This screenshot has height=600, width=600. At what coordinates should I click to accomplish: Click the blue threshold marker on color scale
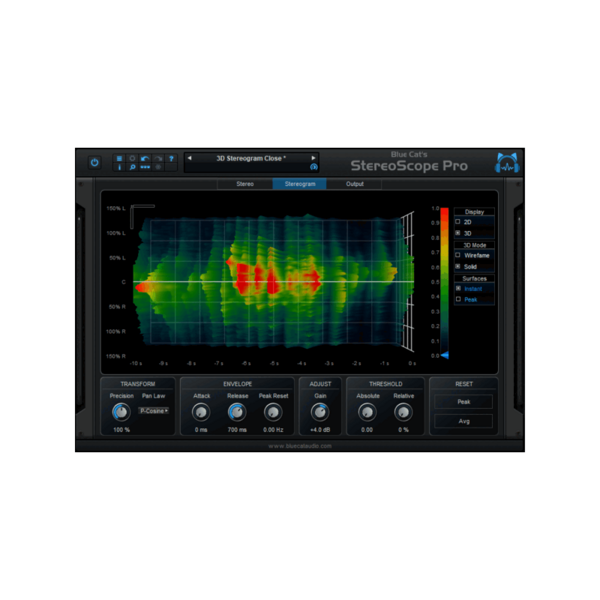(445, 355)
